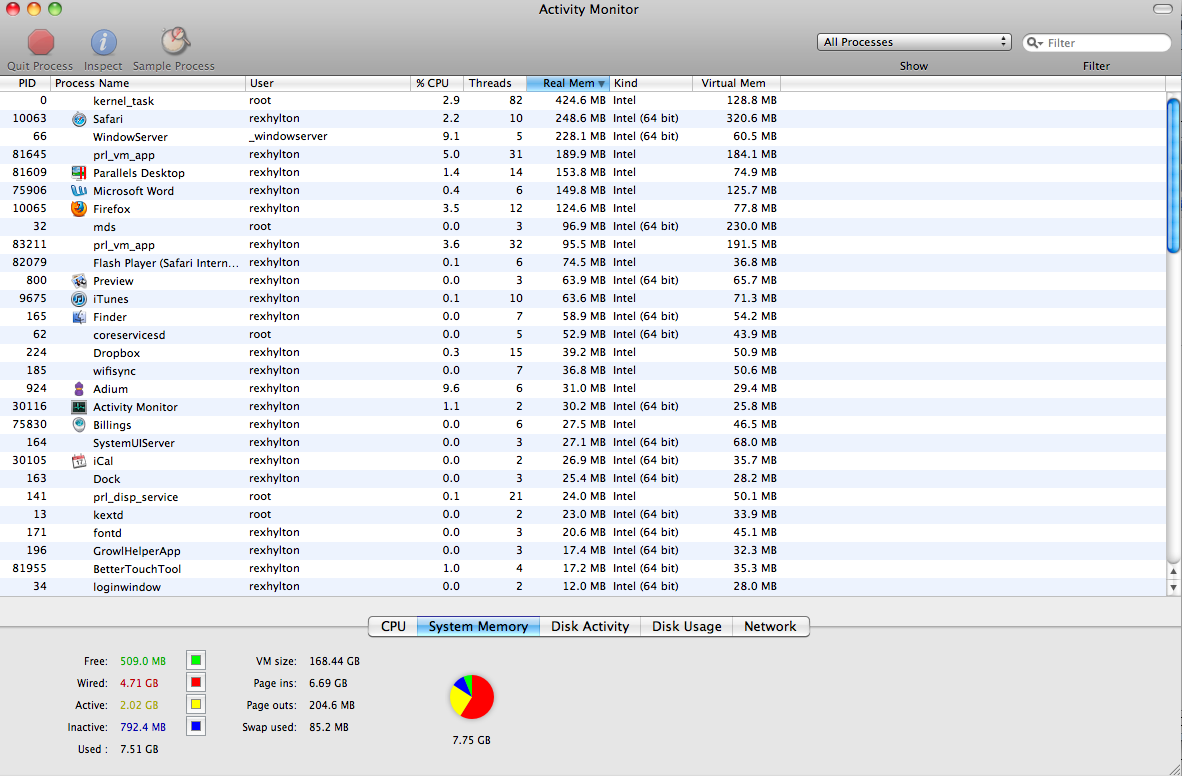1182x776 pixels.
Task: Select the Billings app icon
Action: click(79, 425)
